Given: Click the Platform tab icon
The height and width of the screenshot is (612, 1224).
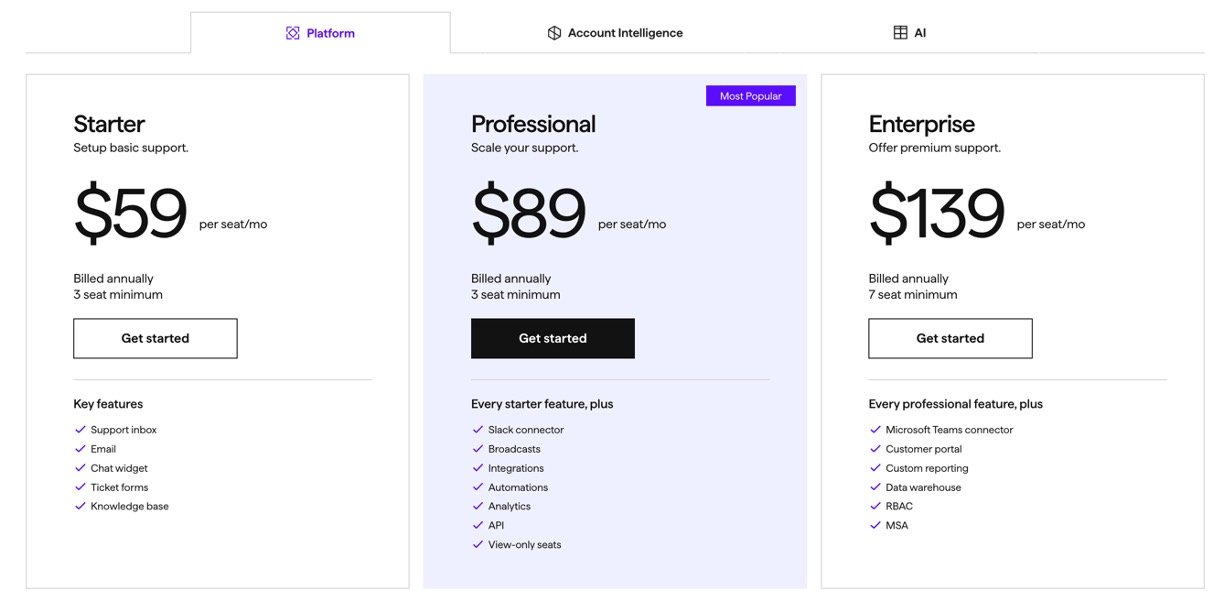Looking at the screenshot, I should pos(293,33).
